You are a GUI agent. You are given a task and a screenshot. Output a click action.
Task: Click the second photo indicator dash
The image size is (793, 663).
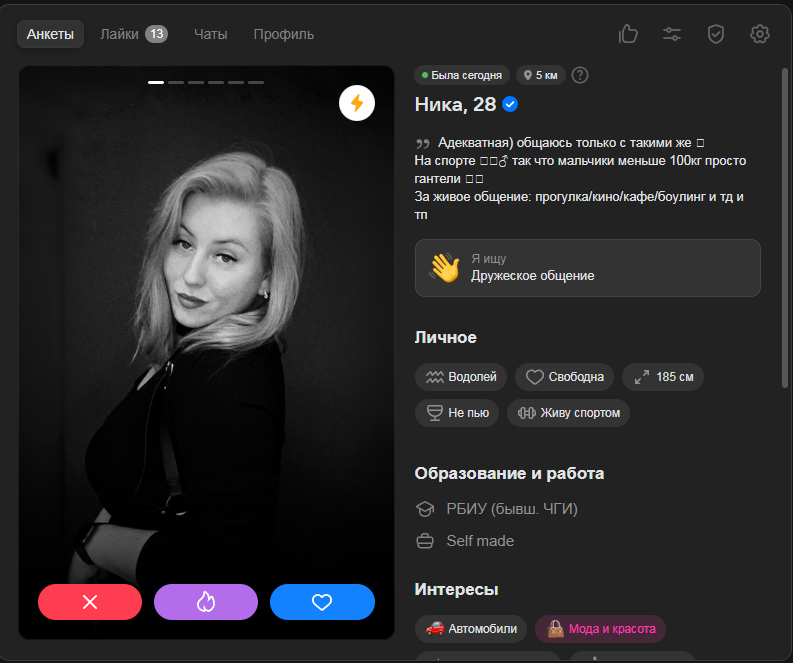pos(176,82)
